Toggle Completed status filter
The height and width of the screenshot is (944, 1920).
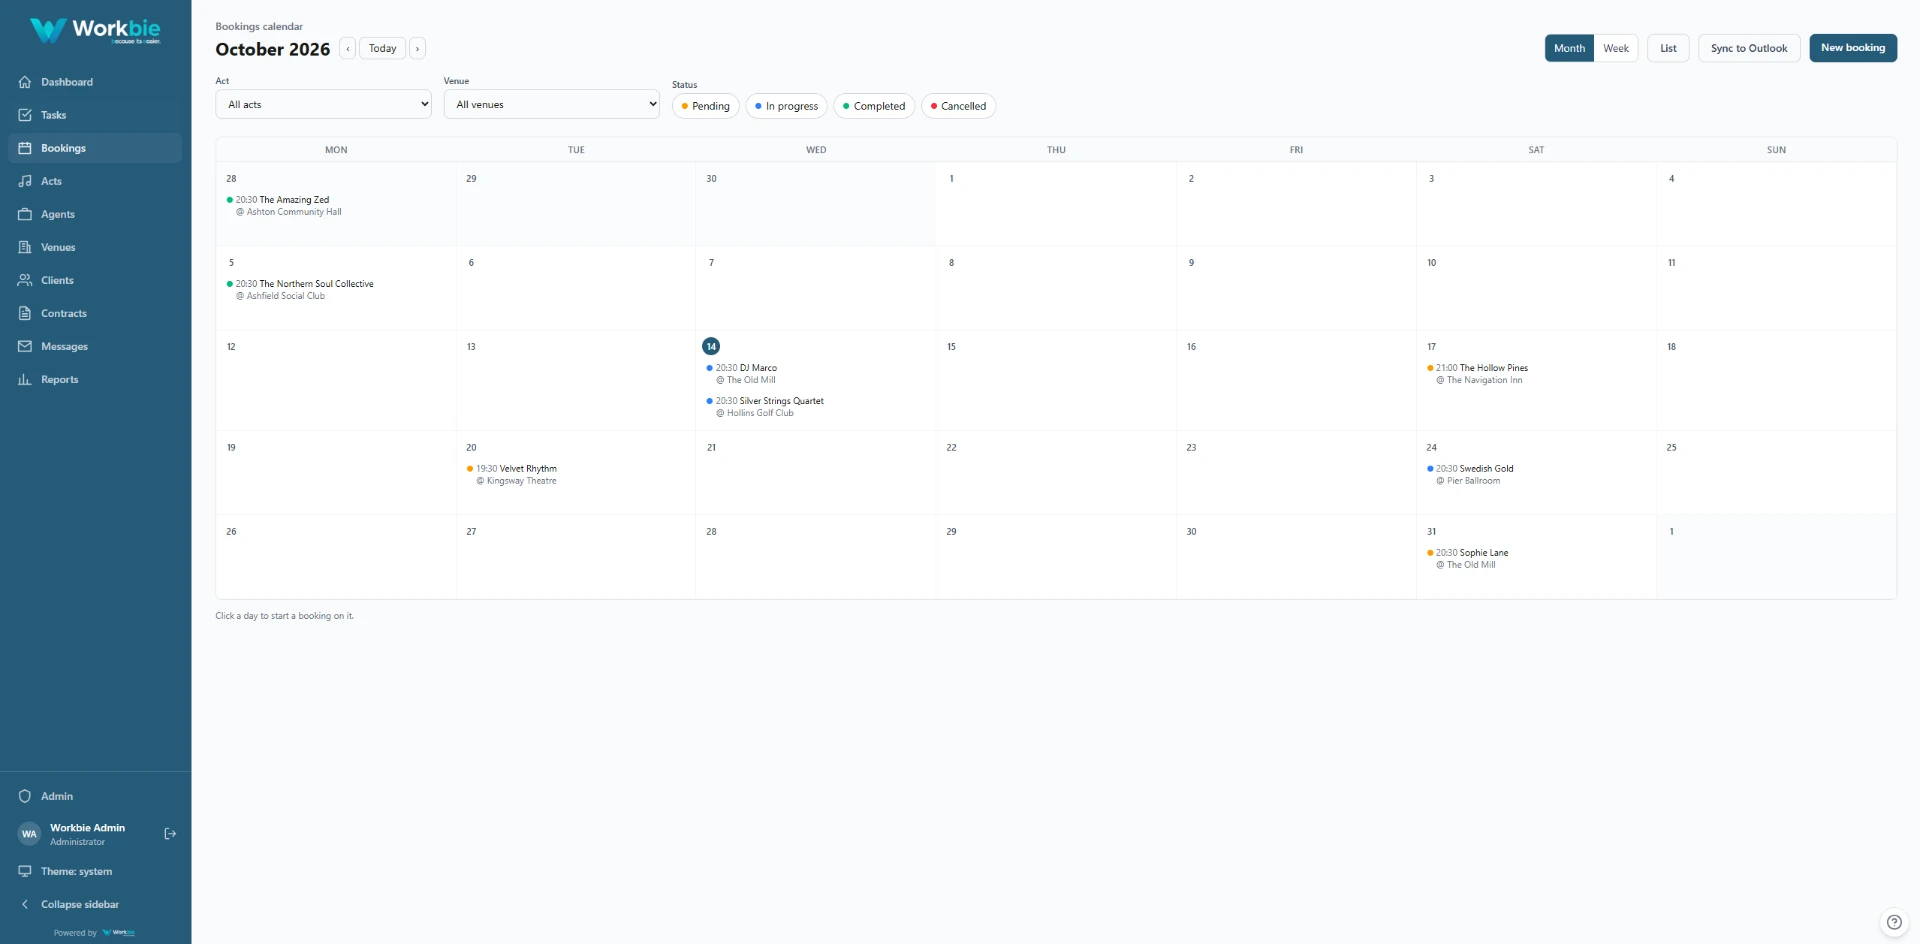coord(874,106)
